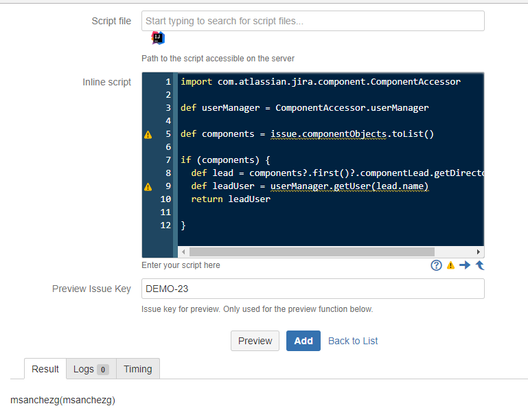Click the scrollbar right arrow in editor
This screenshot has width=528, height=420.
pyautogui.click(x=478, y=252)
